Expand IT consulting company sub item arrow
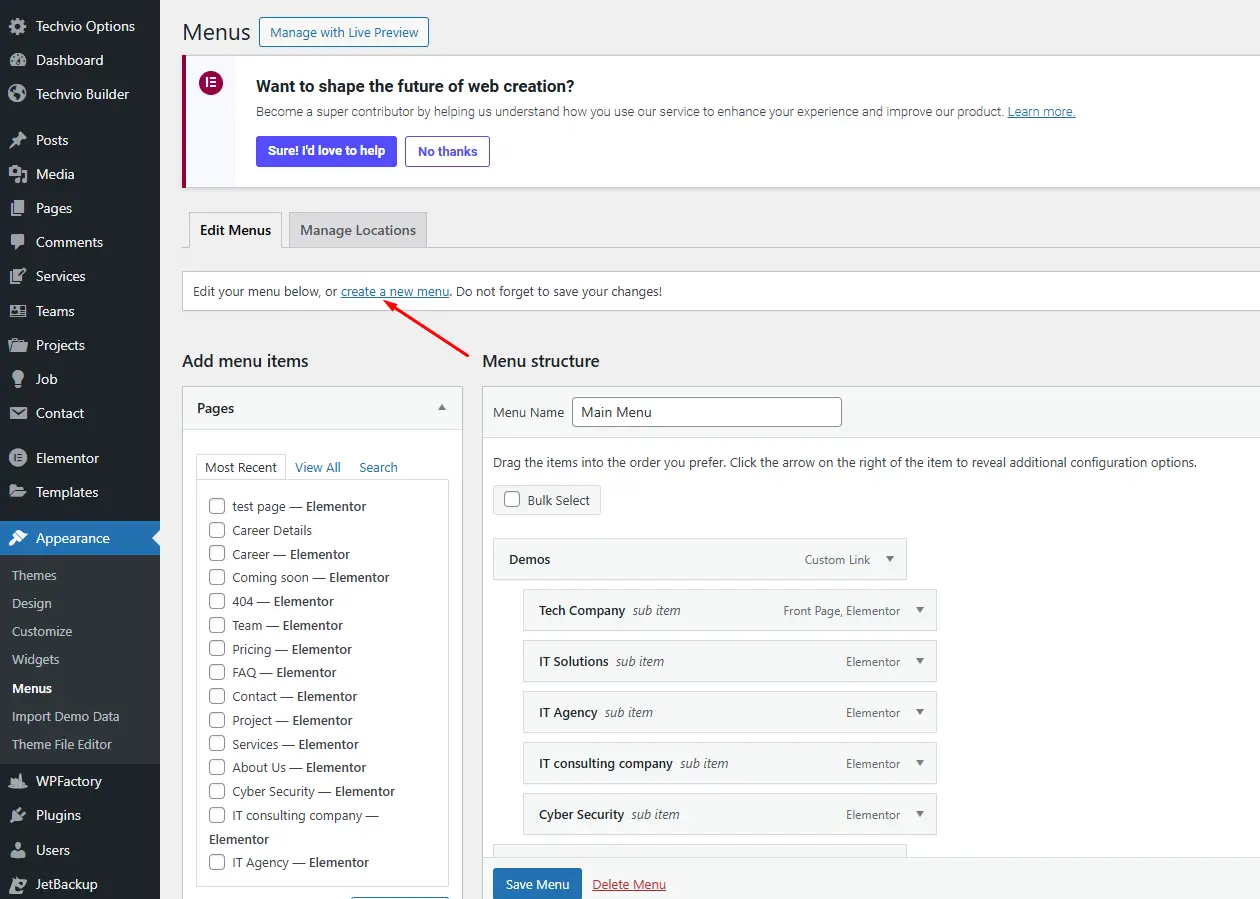Viewport: 1260px width, 899px height. [920, 763]
